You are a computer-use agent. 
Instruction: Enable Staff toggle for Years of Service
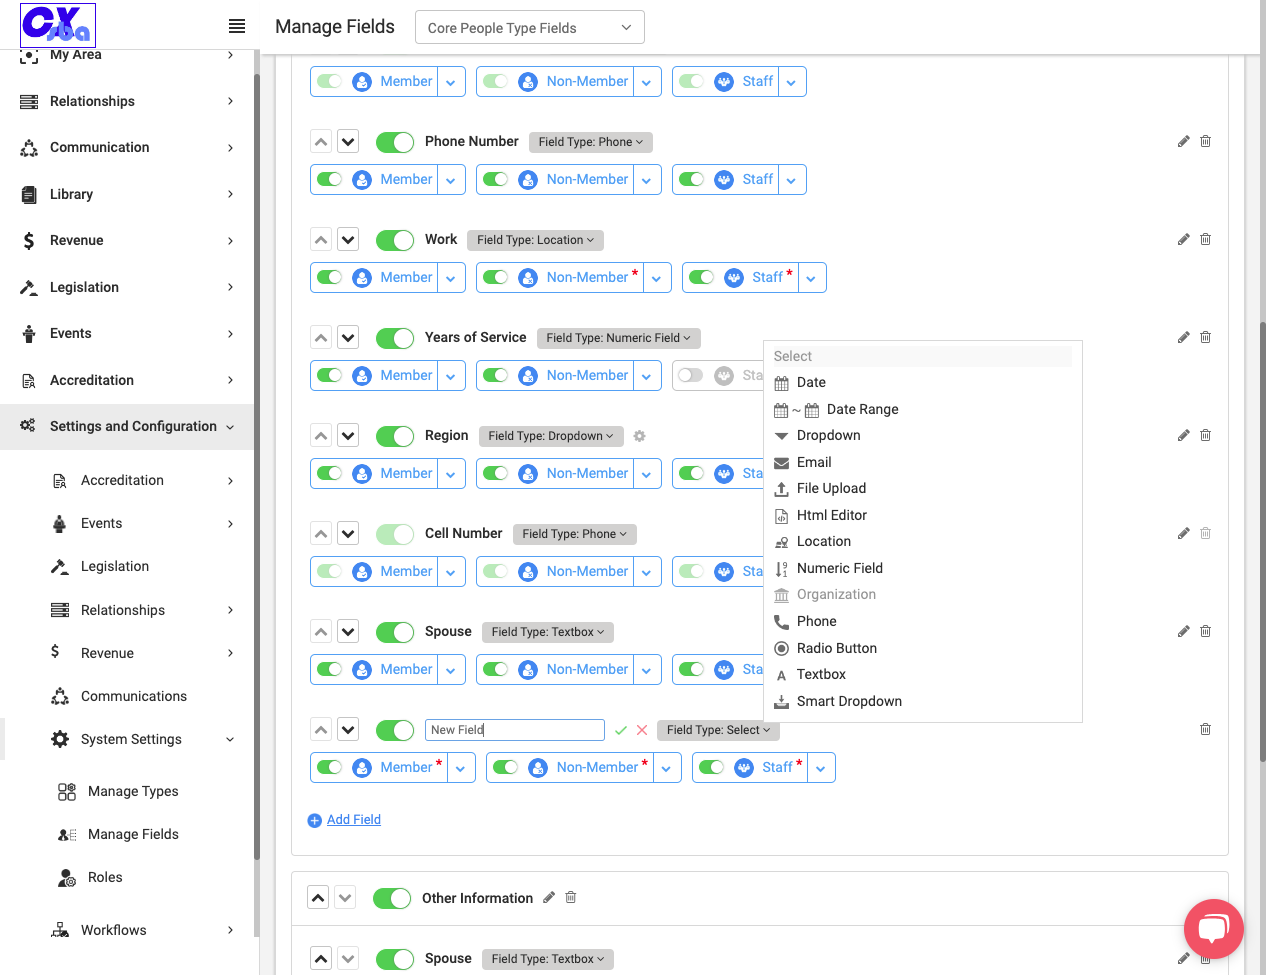[691, 375]
